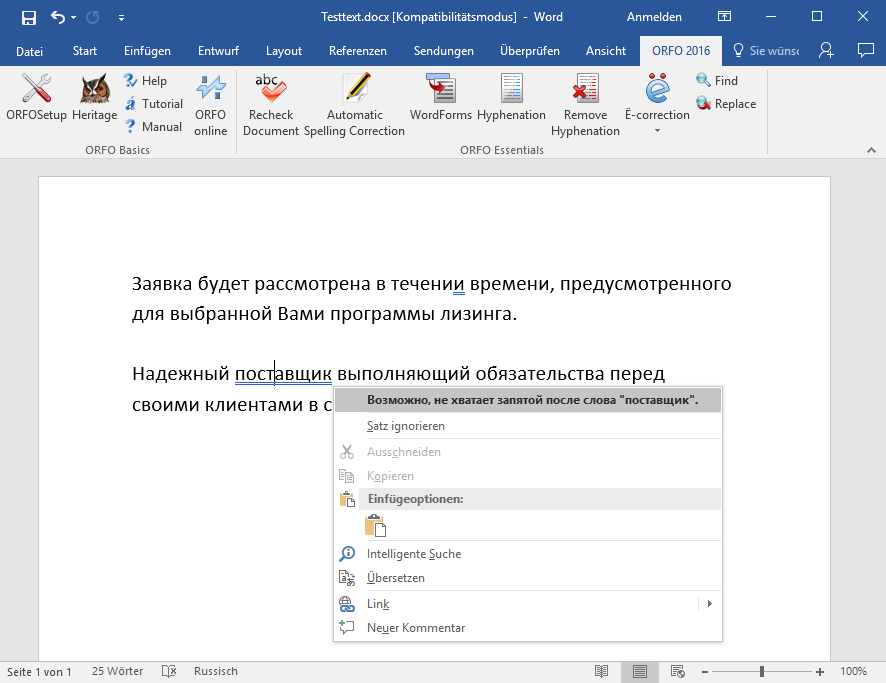Adjust the zoom slider handle
Image resolution: width=886 pixels, height=683 pixels.
(x=762, y=671)
